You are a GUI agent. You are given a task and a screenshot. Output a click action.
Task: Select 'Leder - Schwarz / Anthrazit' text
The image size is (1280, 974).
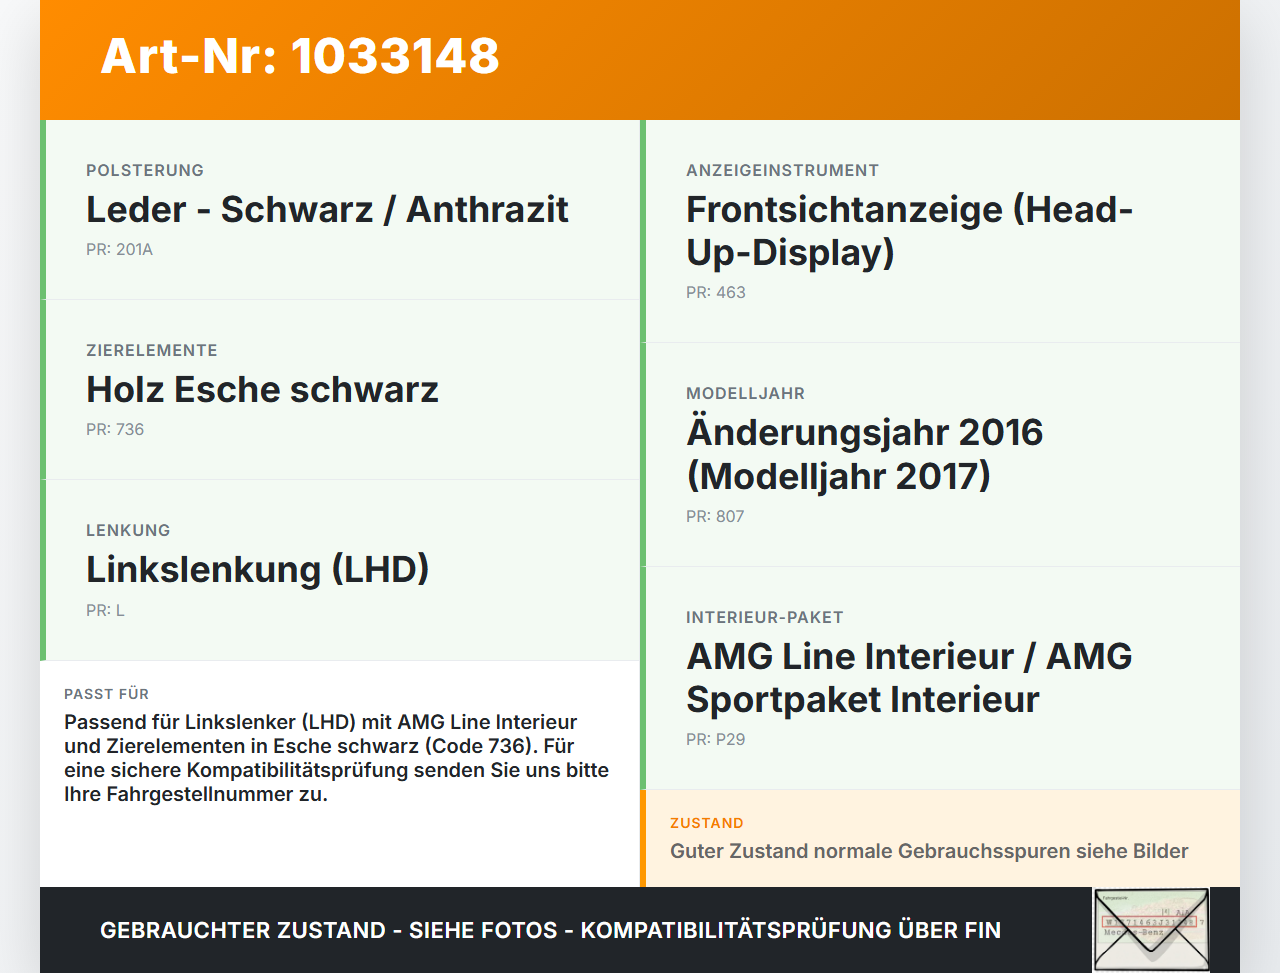point(327,210)
